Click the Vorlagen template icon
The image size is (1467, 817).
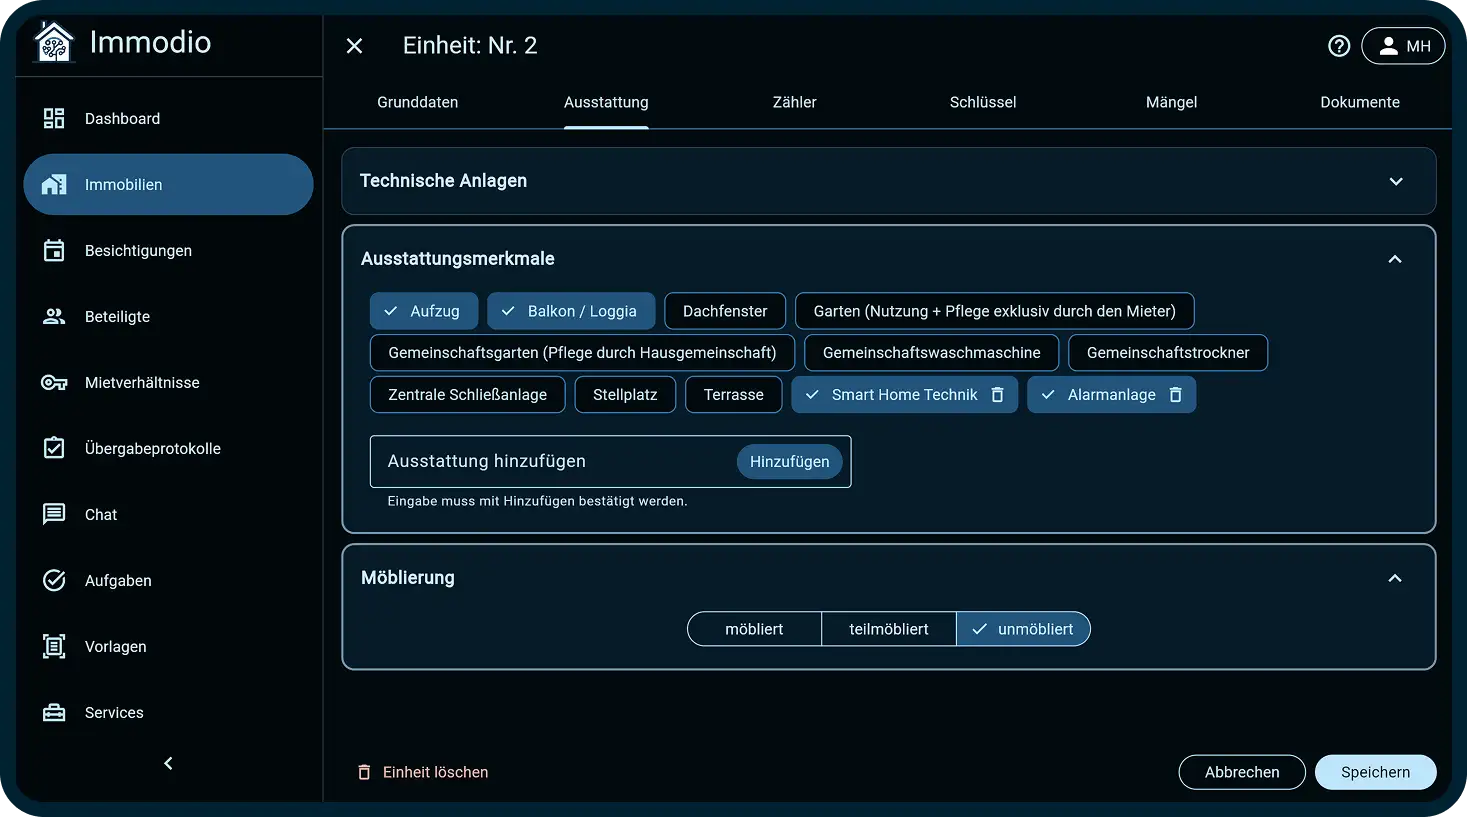click(54, 646)
